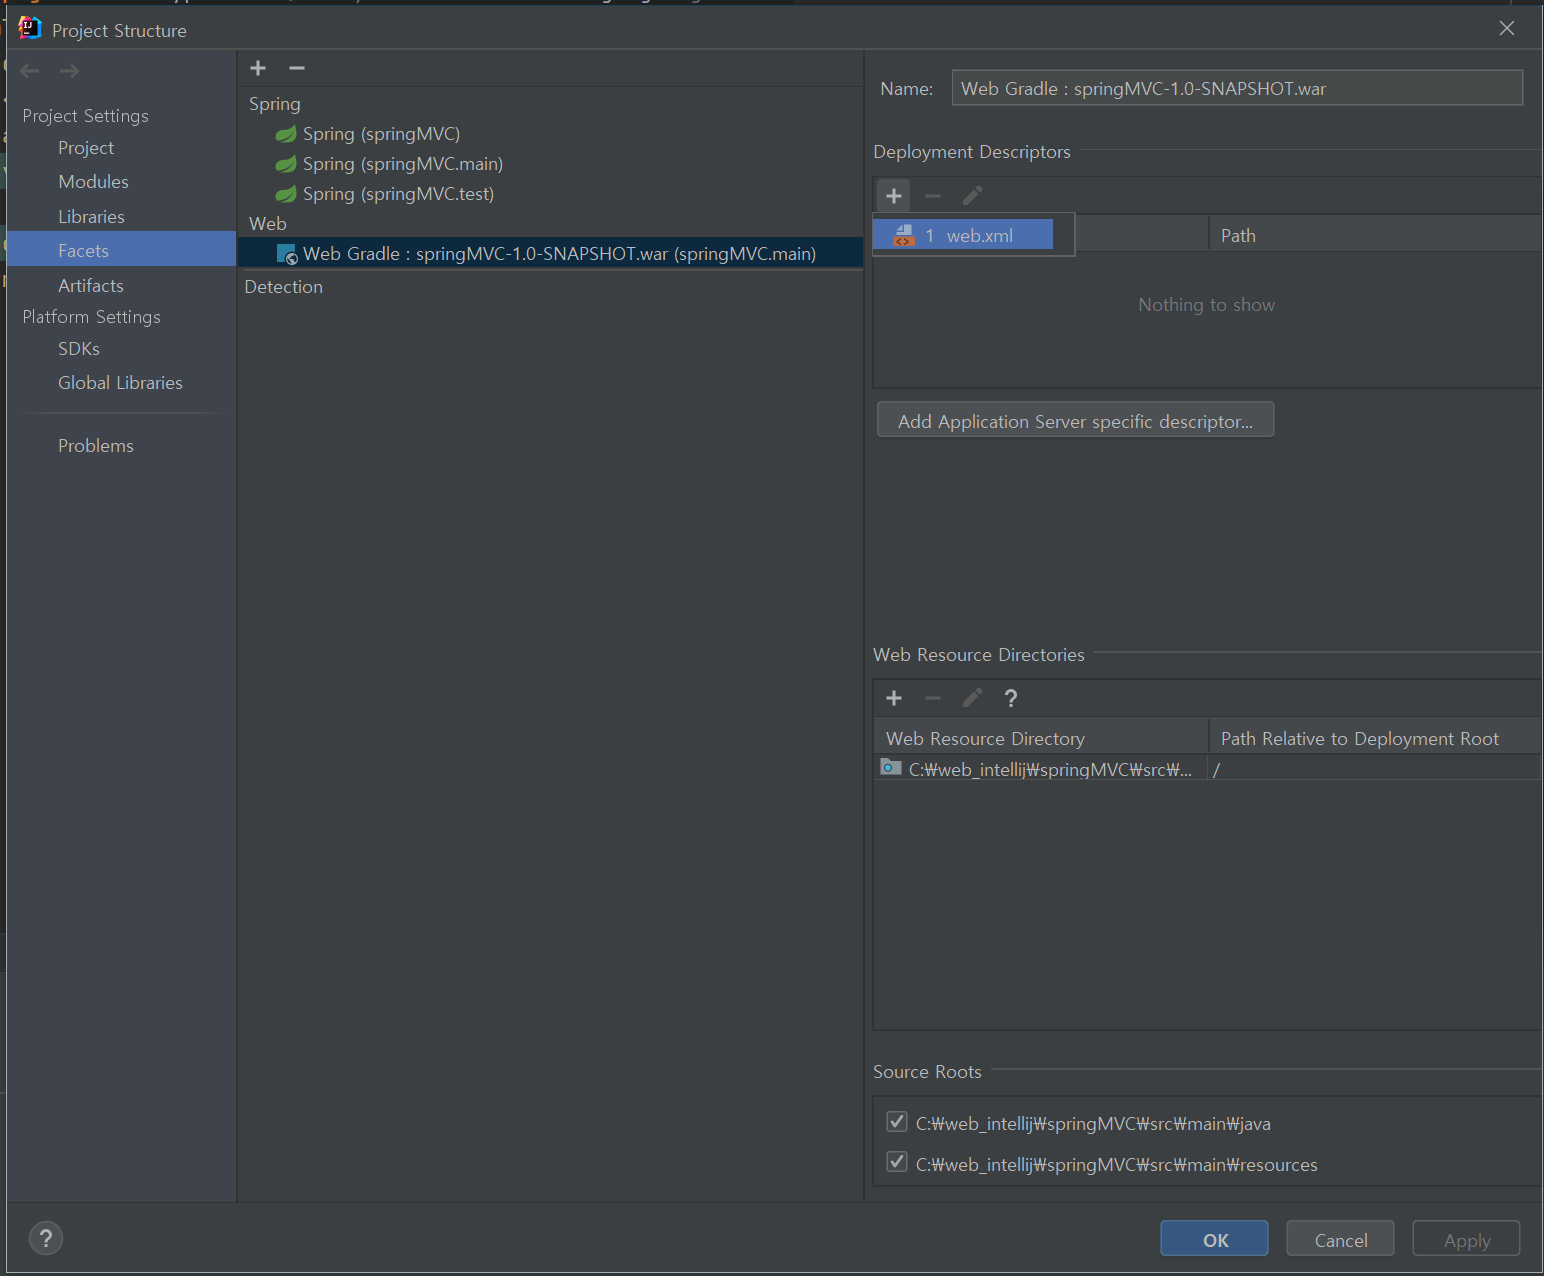This screenshot has height=1276, width=1544.
Task: Open the Problems page
Action: point(96,446)
